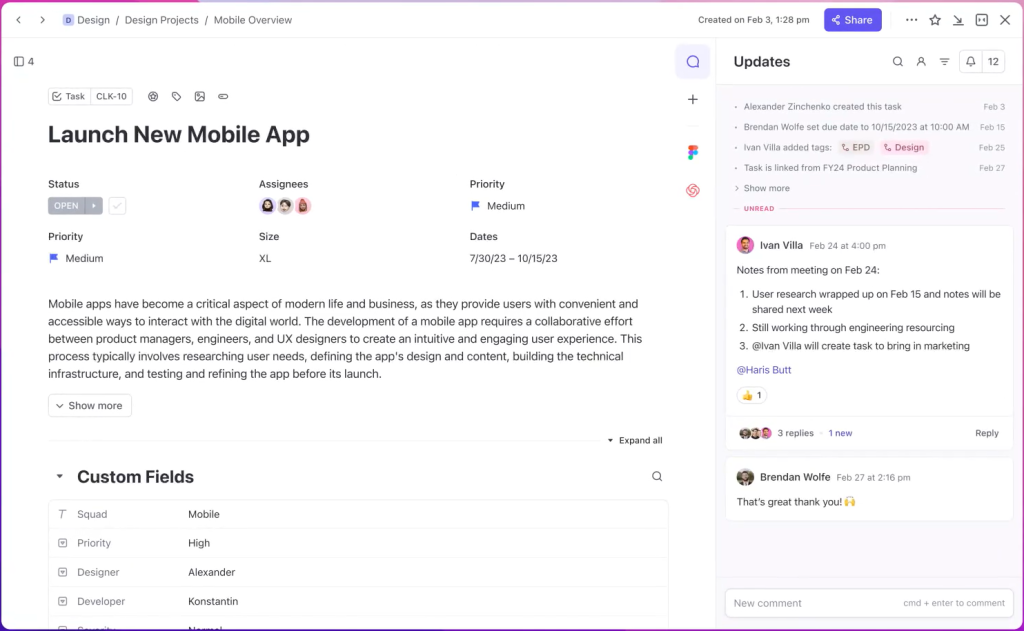Click the AI assistant icon in the task toolbar
Screen dimensions: 1024x631
point(153,97)
